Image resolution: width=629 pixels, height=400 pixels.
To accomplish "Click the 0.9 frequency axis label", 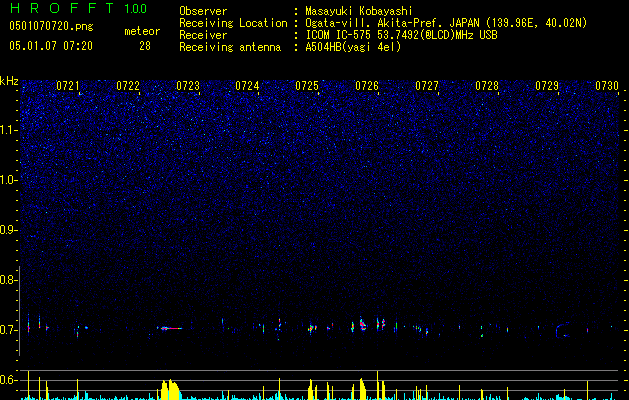I will [7, 230].
